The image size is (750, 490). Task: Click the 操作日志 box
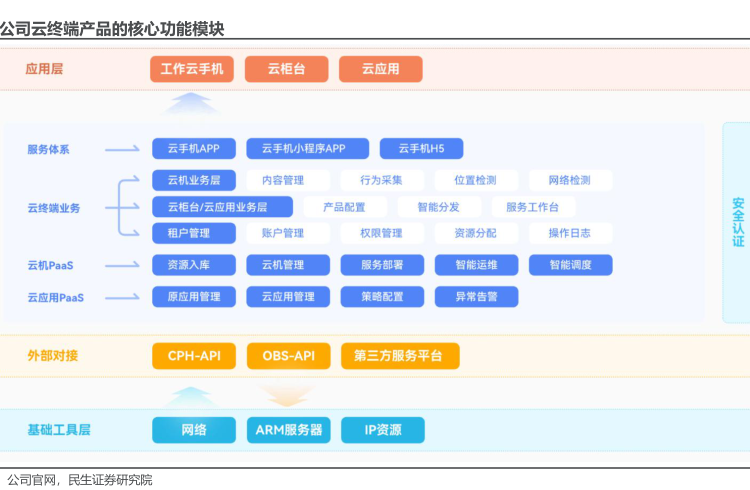(x=571, y=233)
